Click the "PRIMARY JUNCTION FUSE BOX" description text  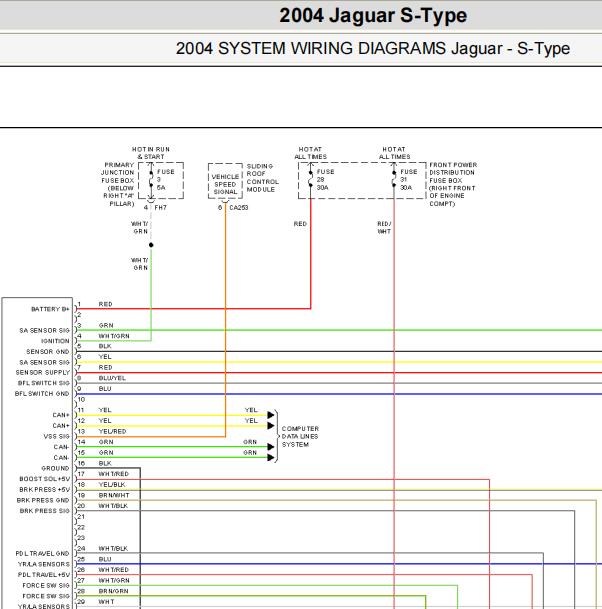(x=118, y=184)
